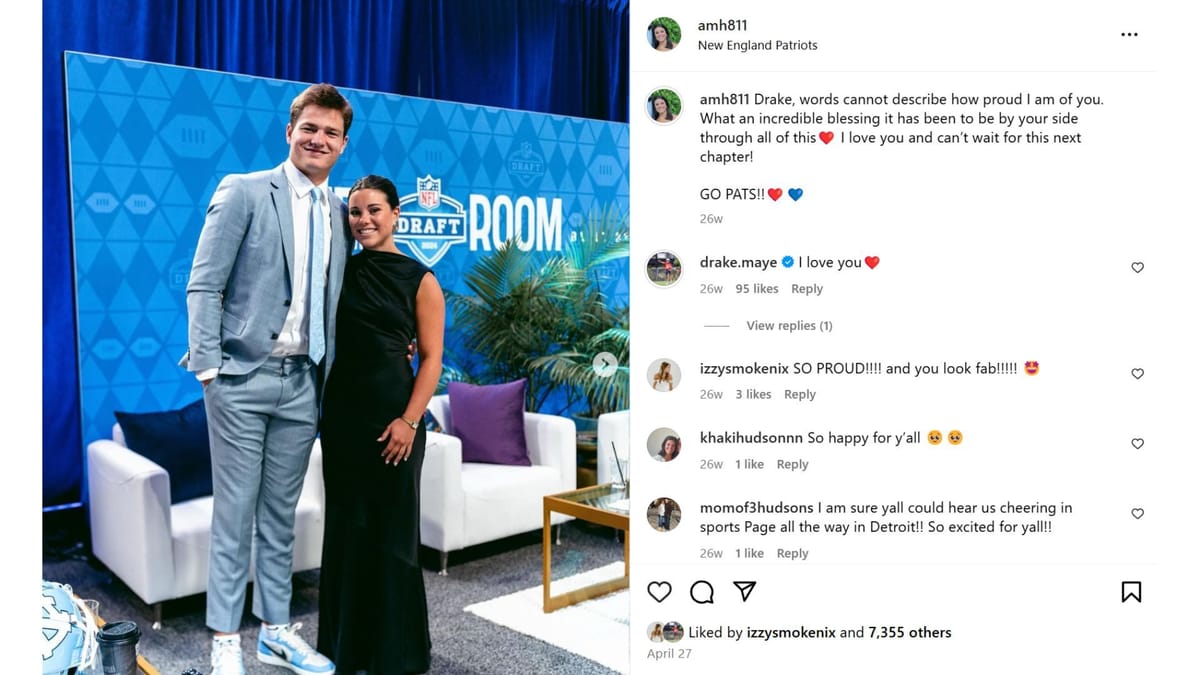Save post with bookmark icon
The width and height of the screenshot is (1200, 675).
[1131, 592]
